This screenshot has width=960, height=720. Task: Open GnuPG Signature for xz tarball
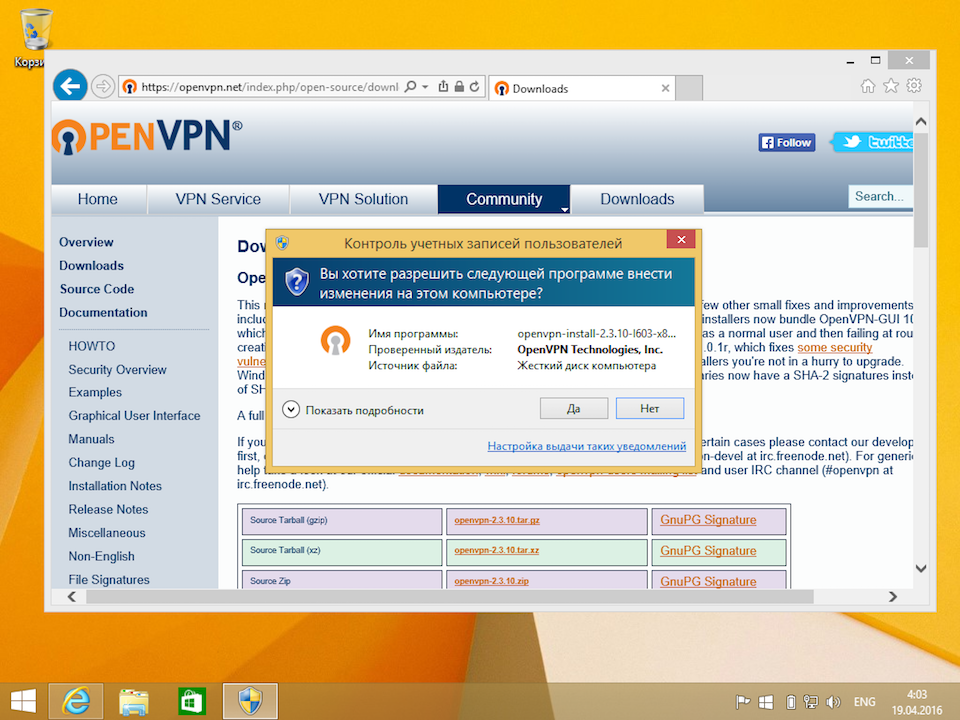[708, 550]
